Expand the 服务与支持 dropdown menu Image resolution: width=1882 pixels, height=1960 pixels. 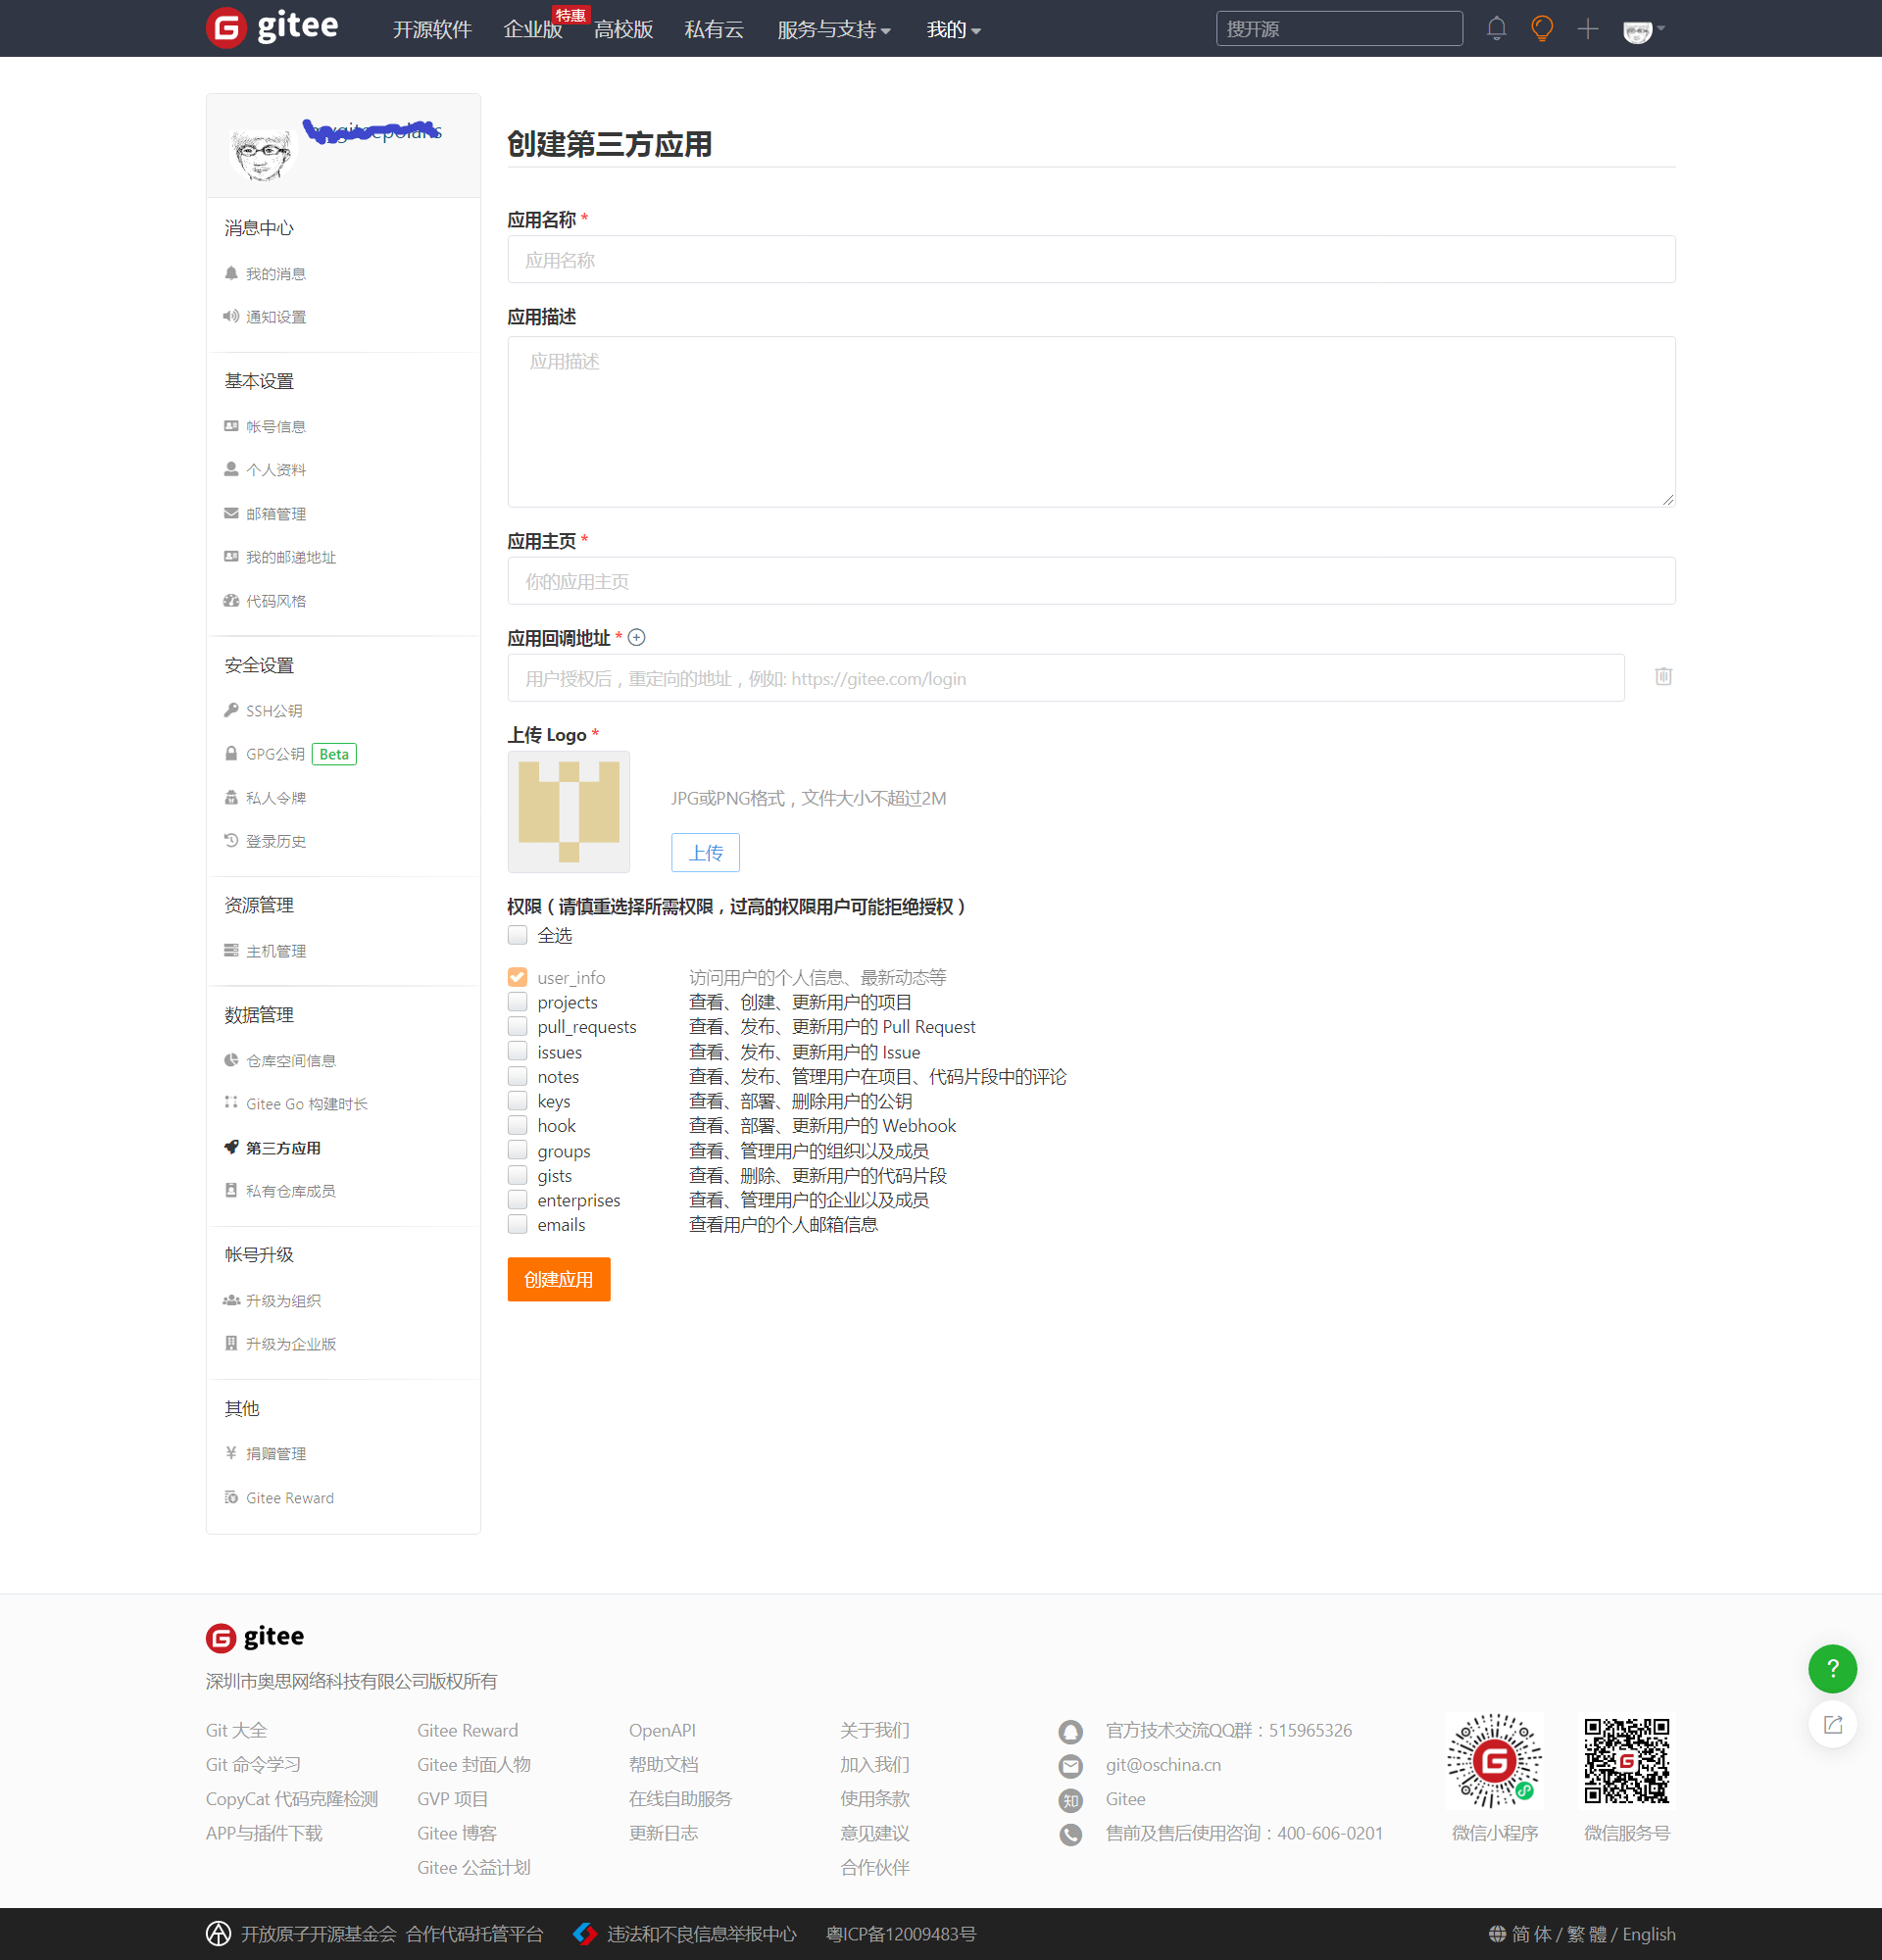pyautogui.click(x=833, y=30)
